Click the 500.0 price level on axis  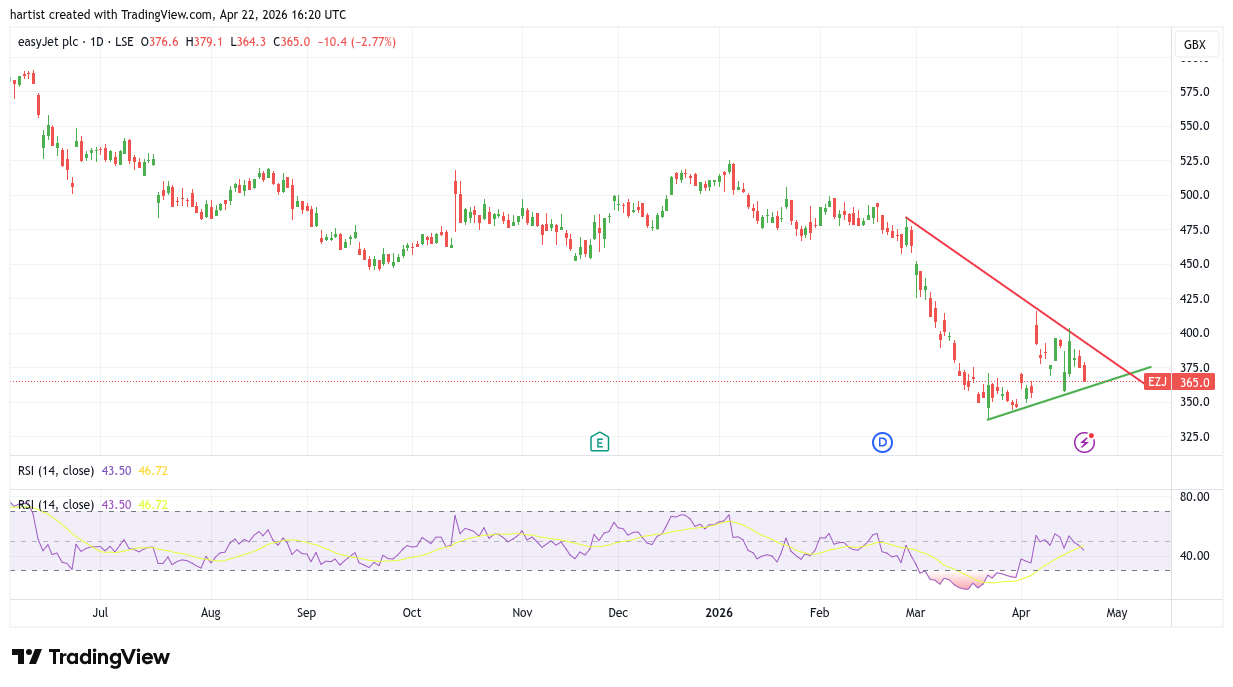(x=1194, y=195)
